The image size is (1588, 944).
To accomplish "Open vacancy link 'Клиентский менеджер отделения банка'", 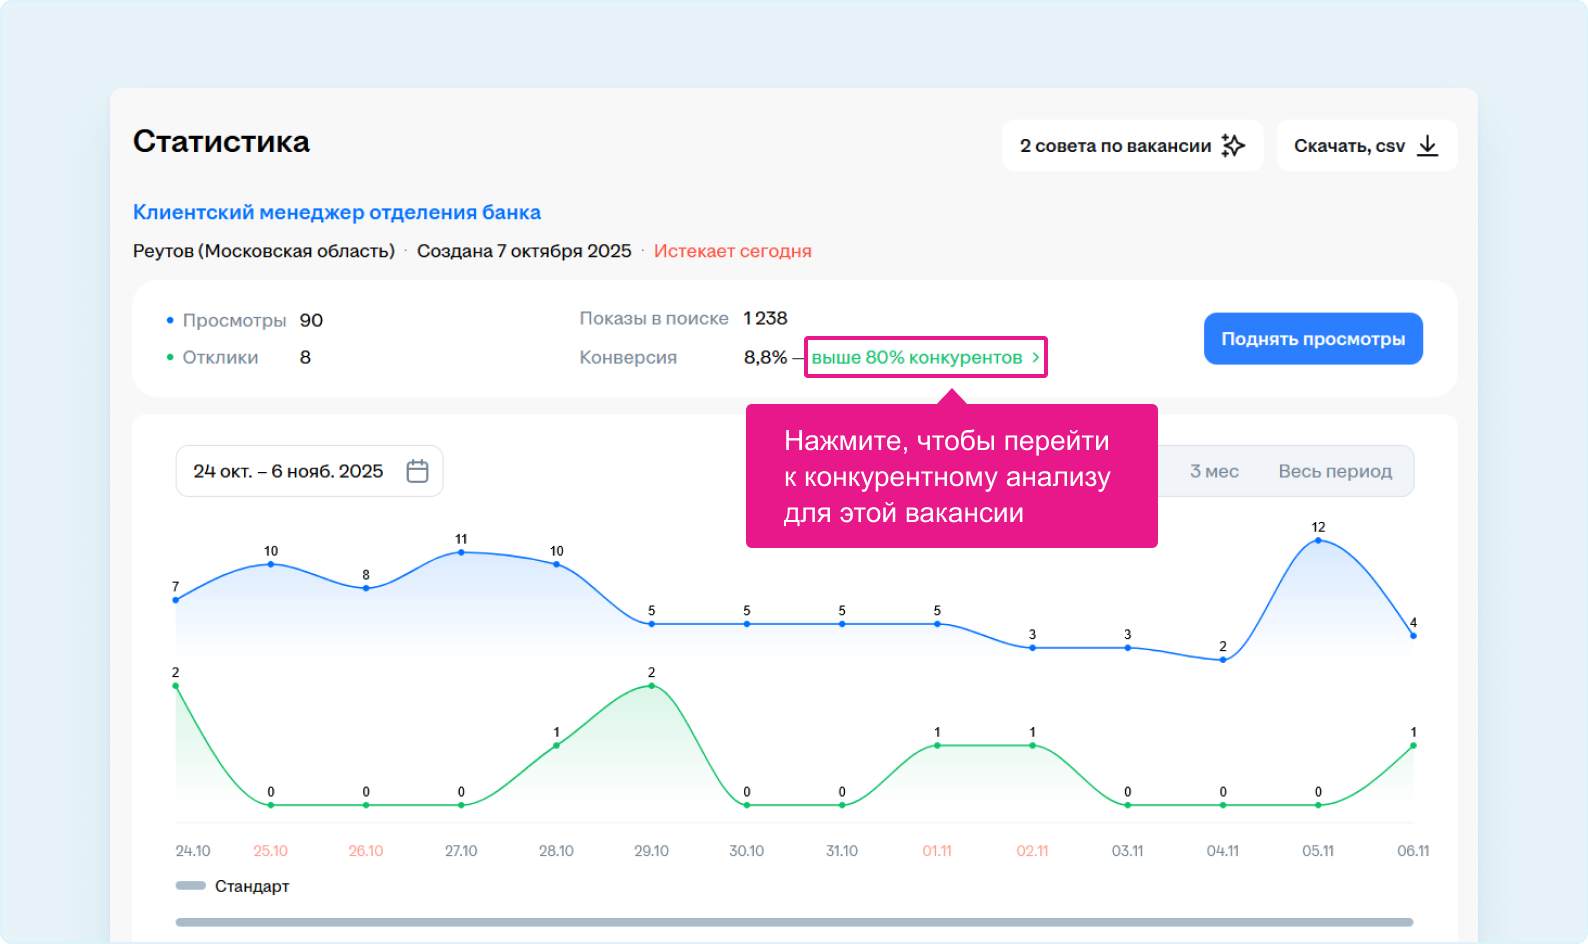I will (x=337, y=212).
